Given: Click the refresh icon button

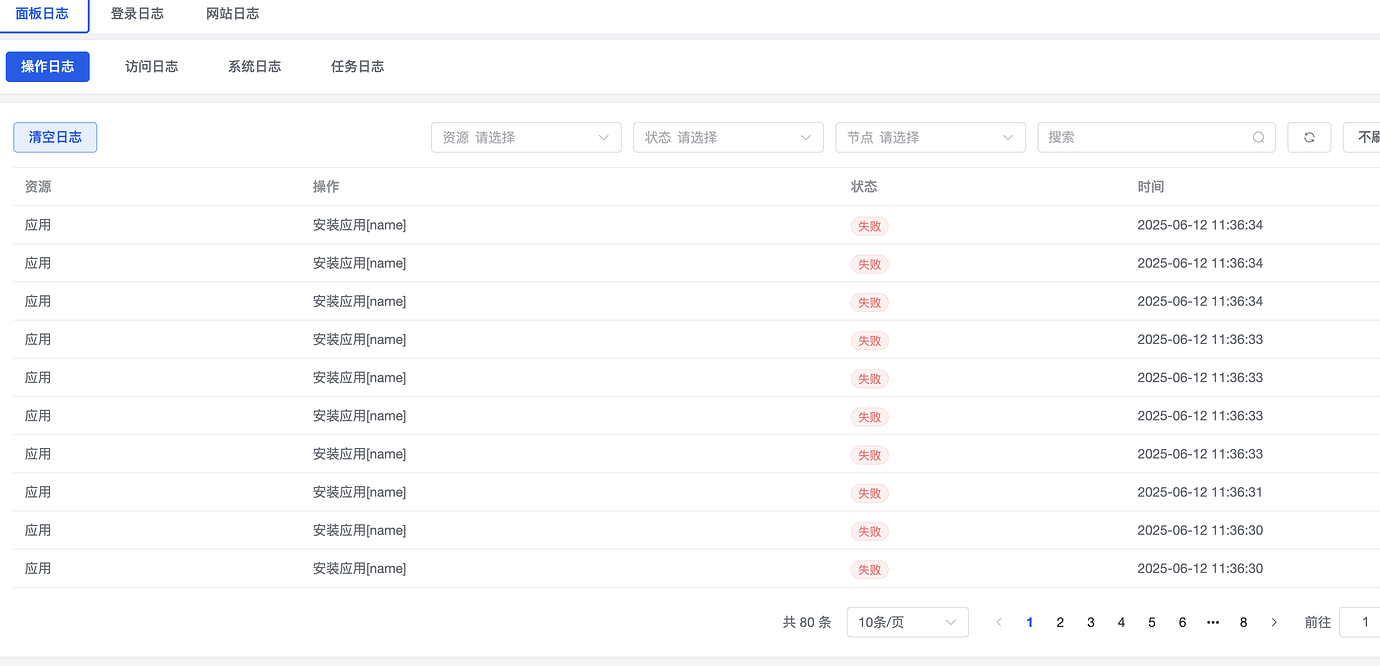Looking at the screenshot, I should click(1308, 138).
